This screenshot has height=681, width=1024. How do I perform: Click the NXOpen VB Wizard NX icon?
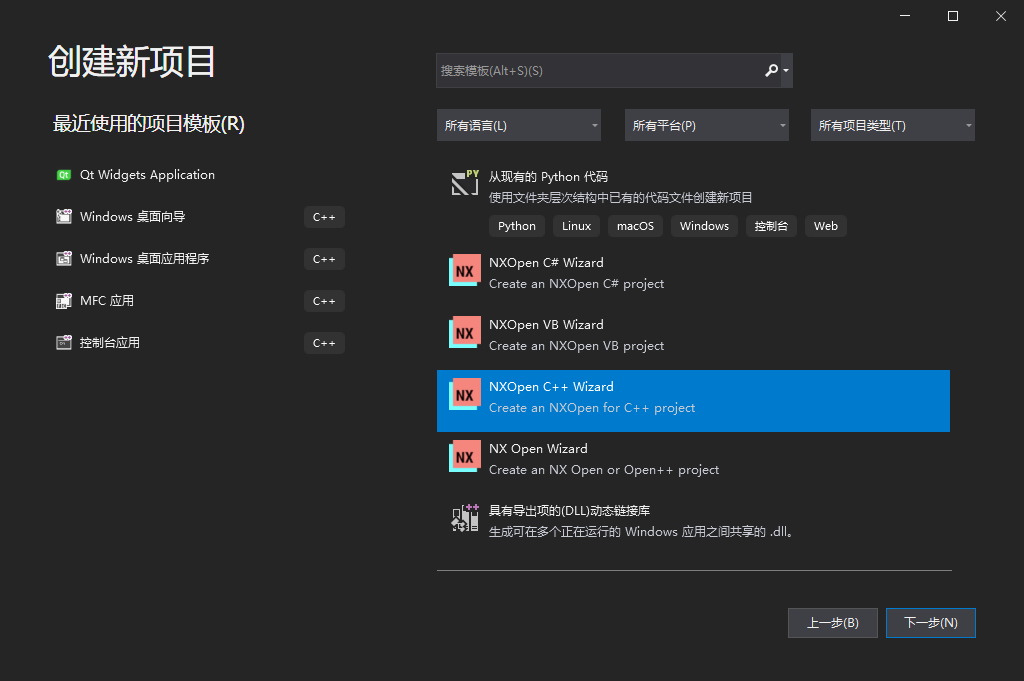[x=464, y=332]
